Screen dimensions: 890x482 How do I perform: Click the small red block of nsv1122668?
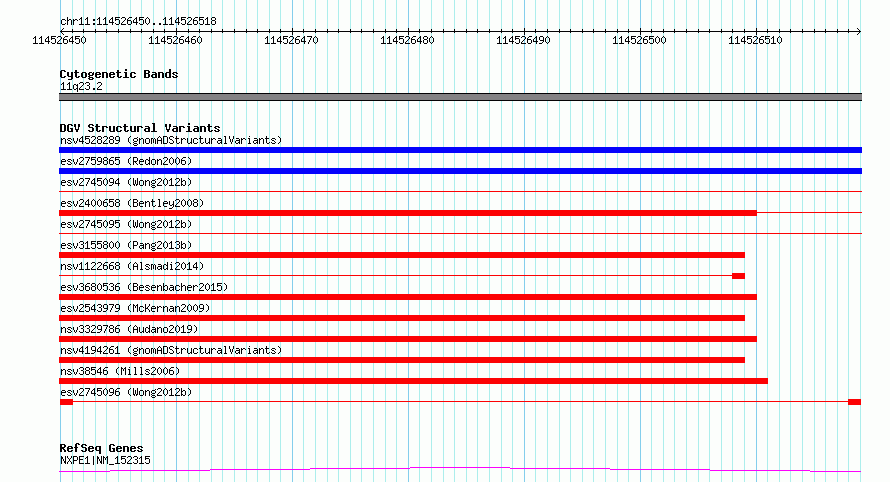738,276
